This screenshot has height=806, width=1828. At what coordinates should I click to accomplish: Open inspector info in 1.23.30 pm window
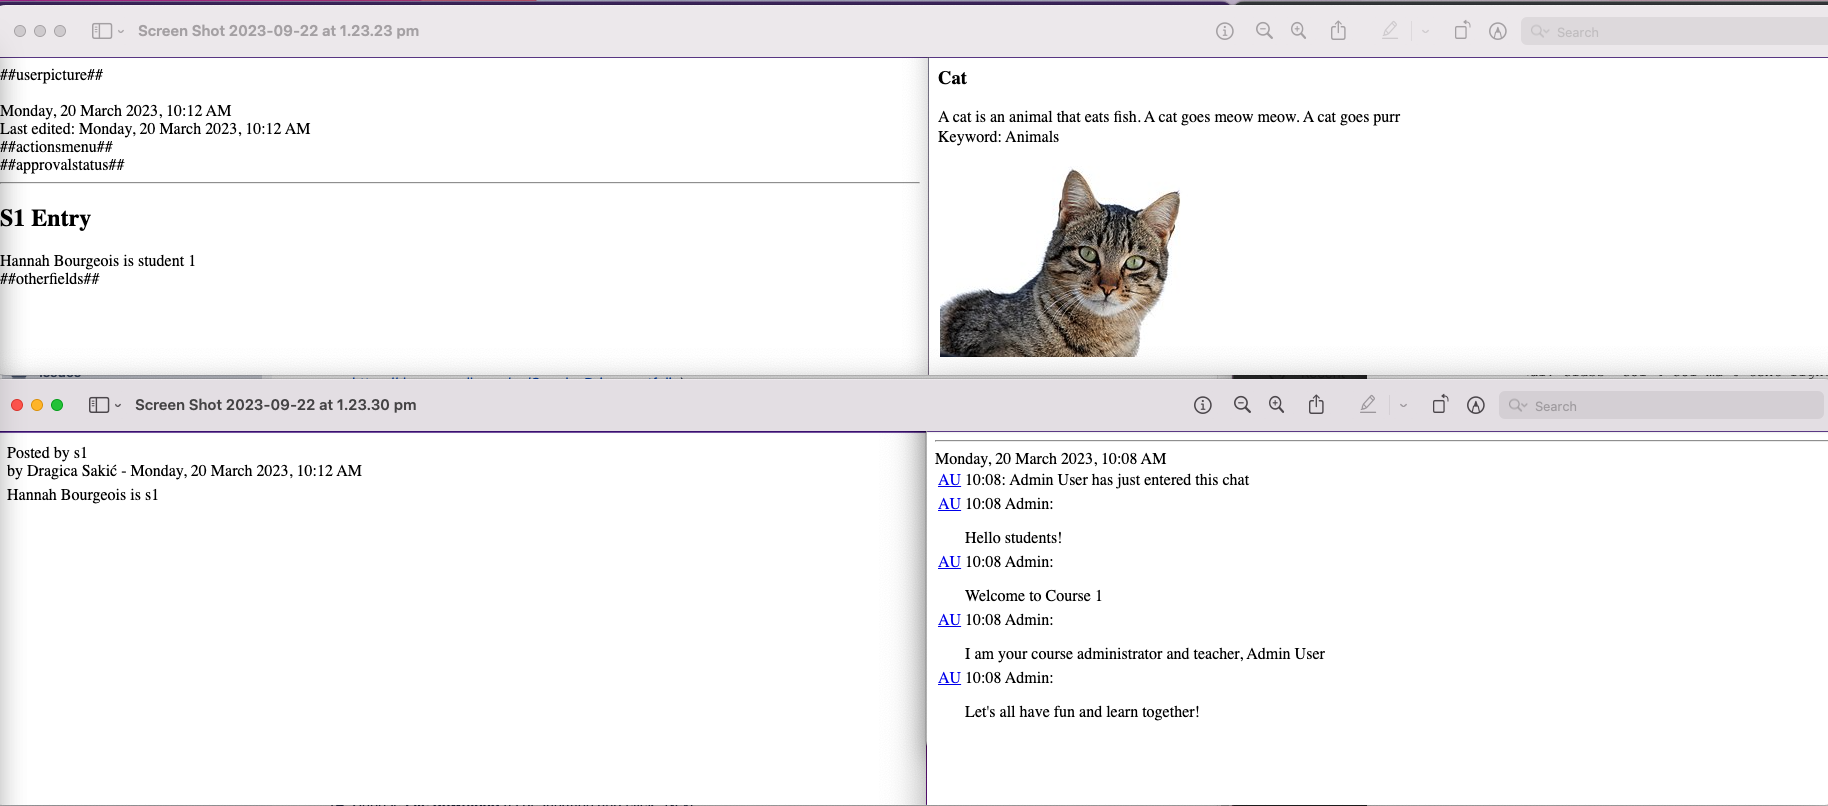coord(1202,405)
